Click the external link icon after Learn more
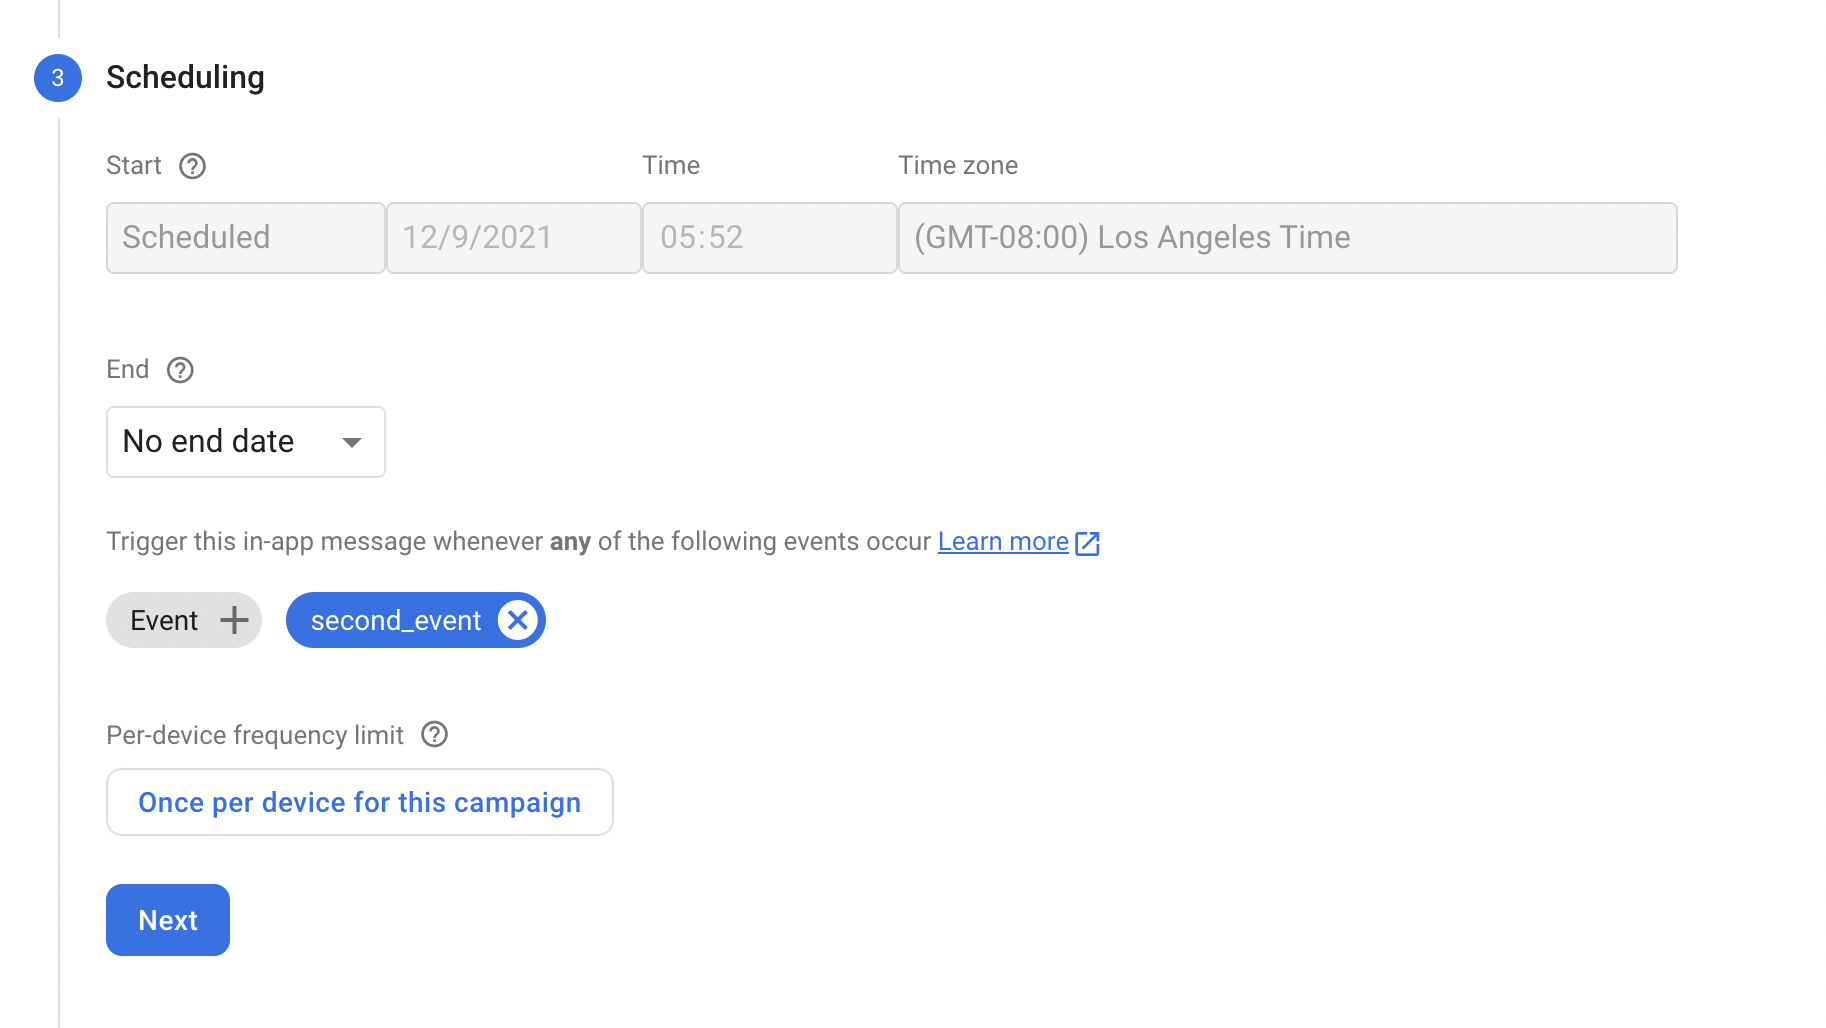1826x1028 pixels. (x=1087, y=543)
